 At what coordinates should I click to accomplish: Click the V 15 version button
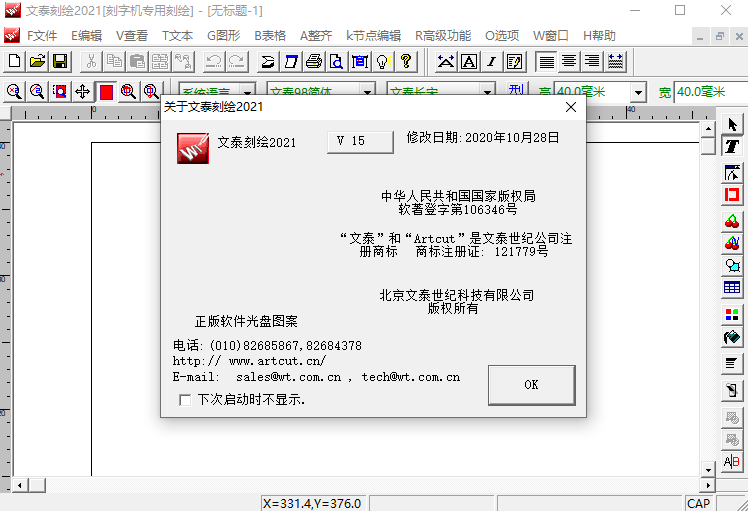pyautogui.click(x=360, y=142)
